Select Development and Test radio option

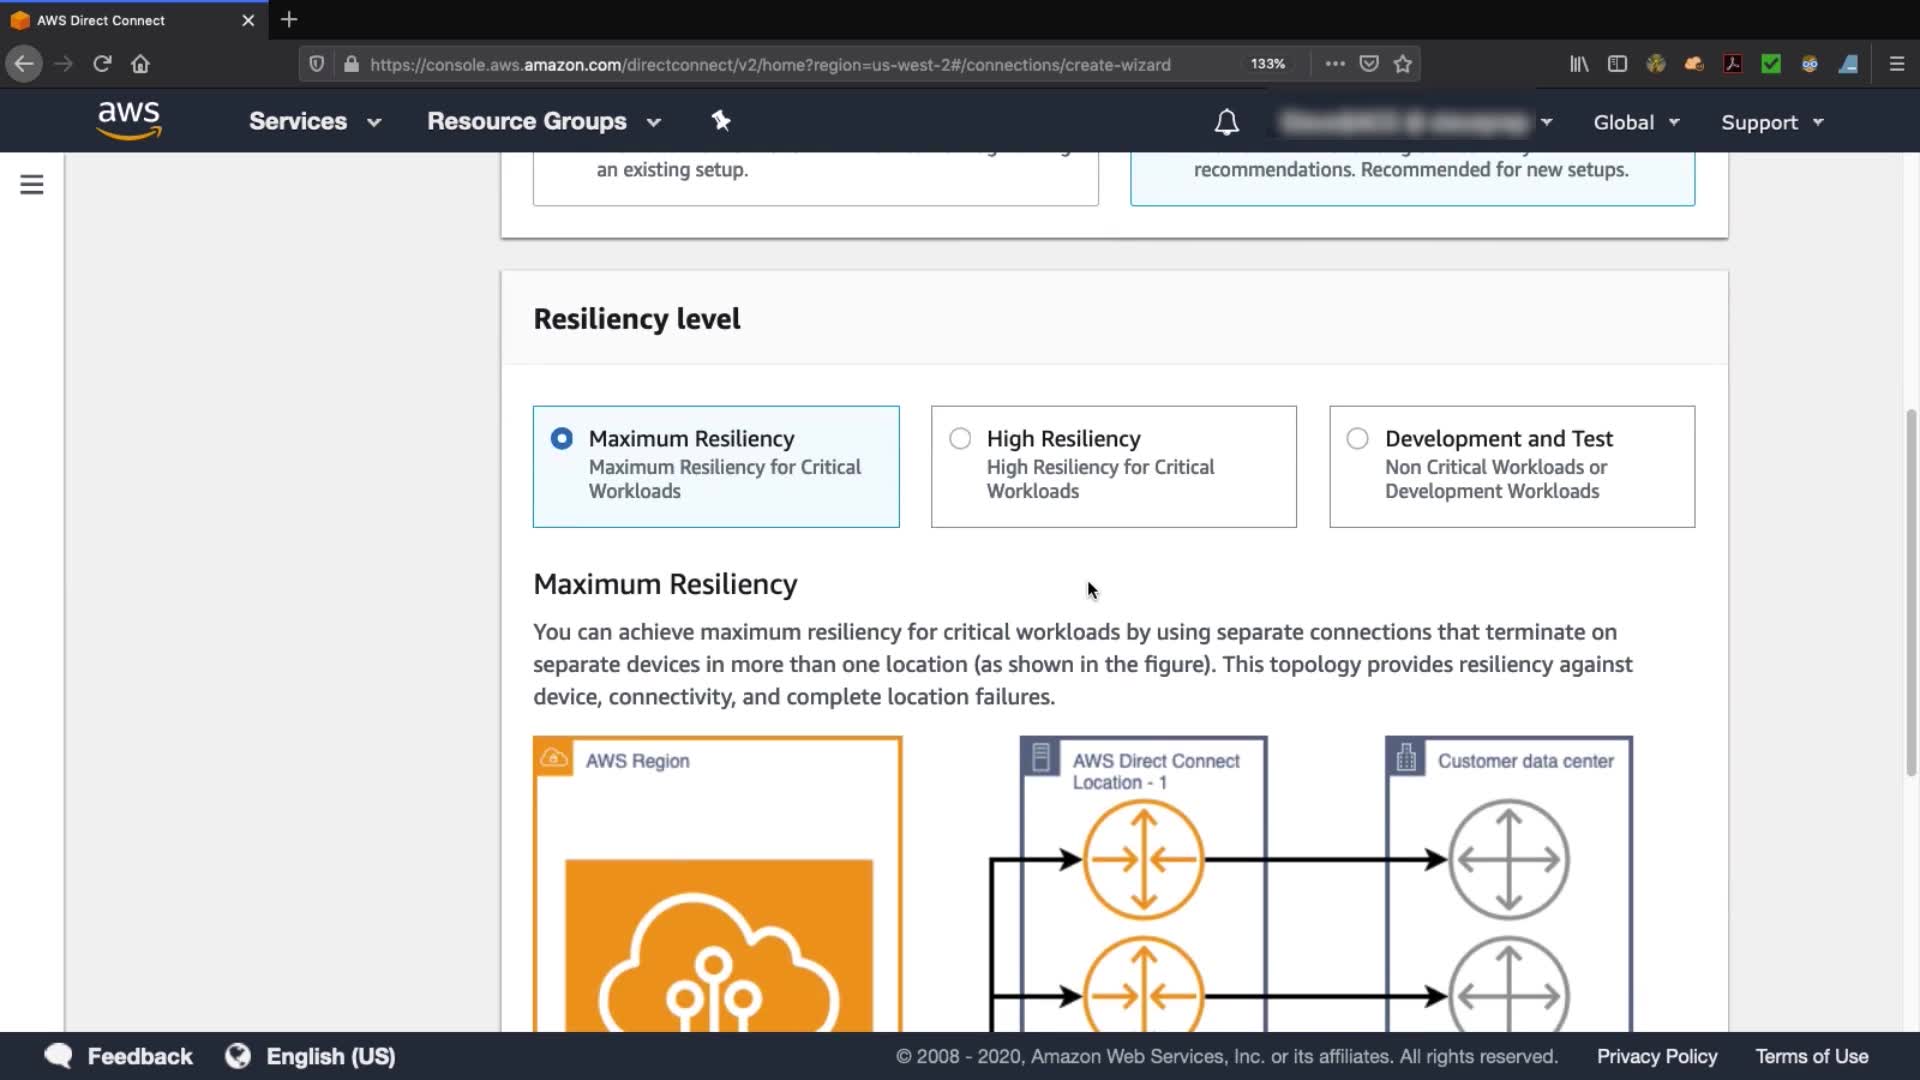(1357, 439)
